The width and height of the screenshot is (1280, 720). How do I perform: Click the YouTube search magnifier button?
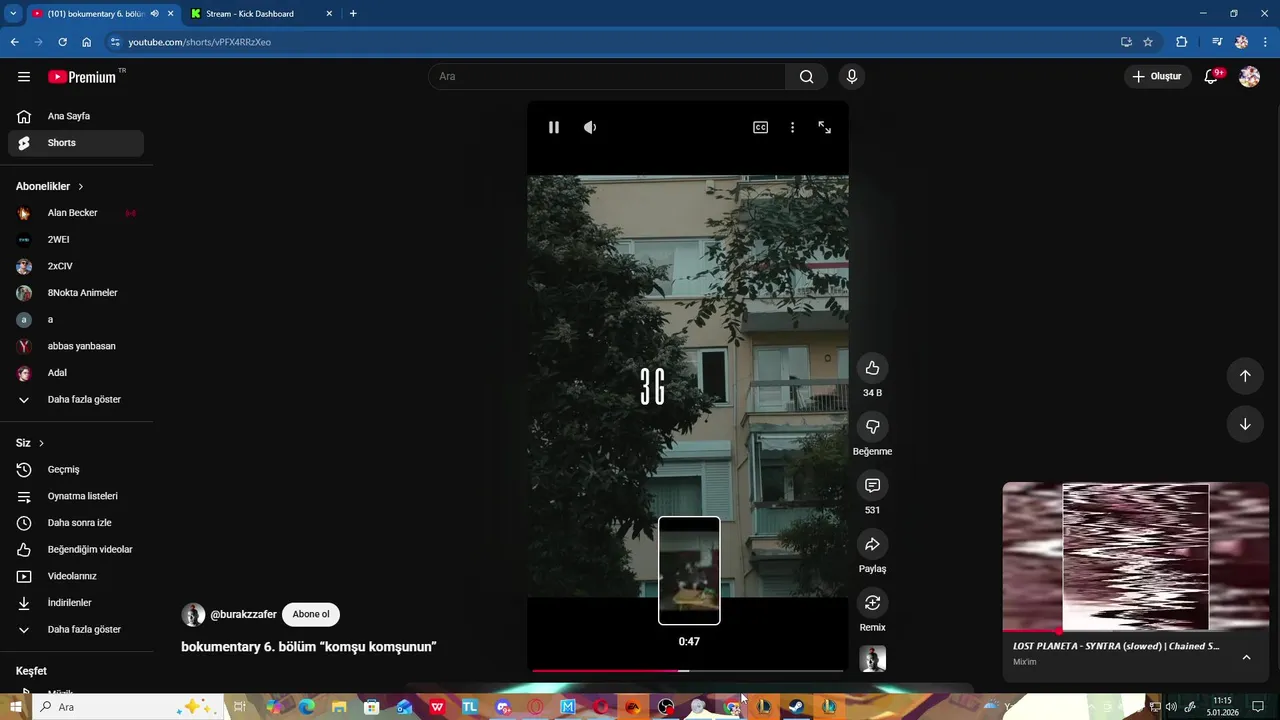tap(806, 77)
